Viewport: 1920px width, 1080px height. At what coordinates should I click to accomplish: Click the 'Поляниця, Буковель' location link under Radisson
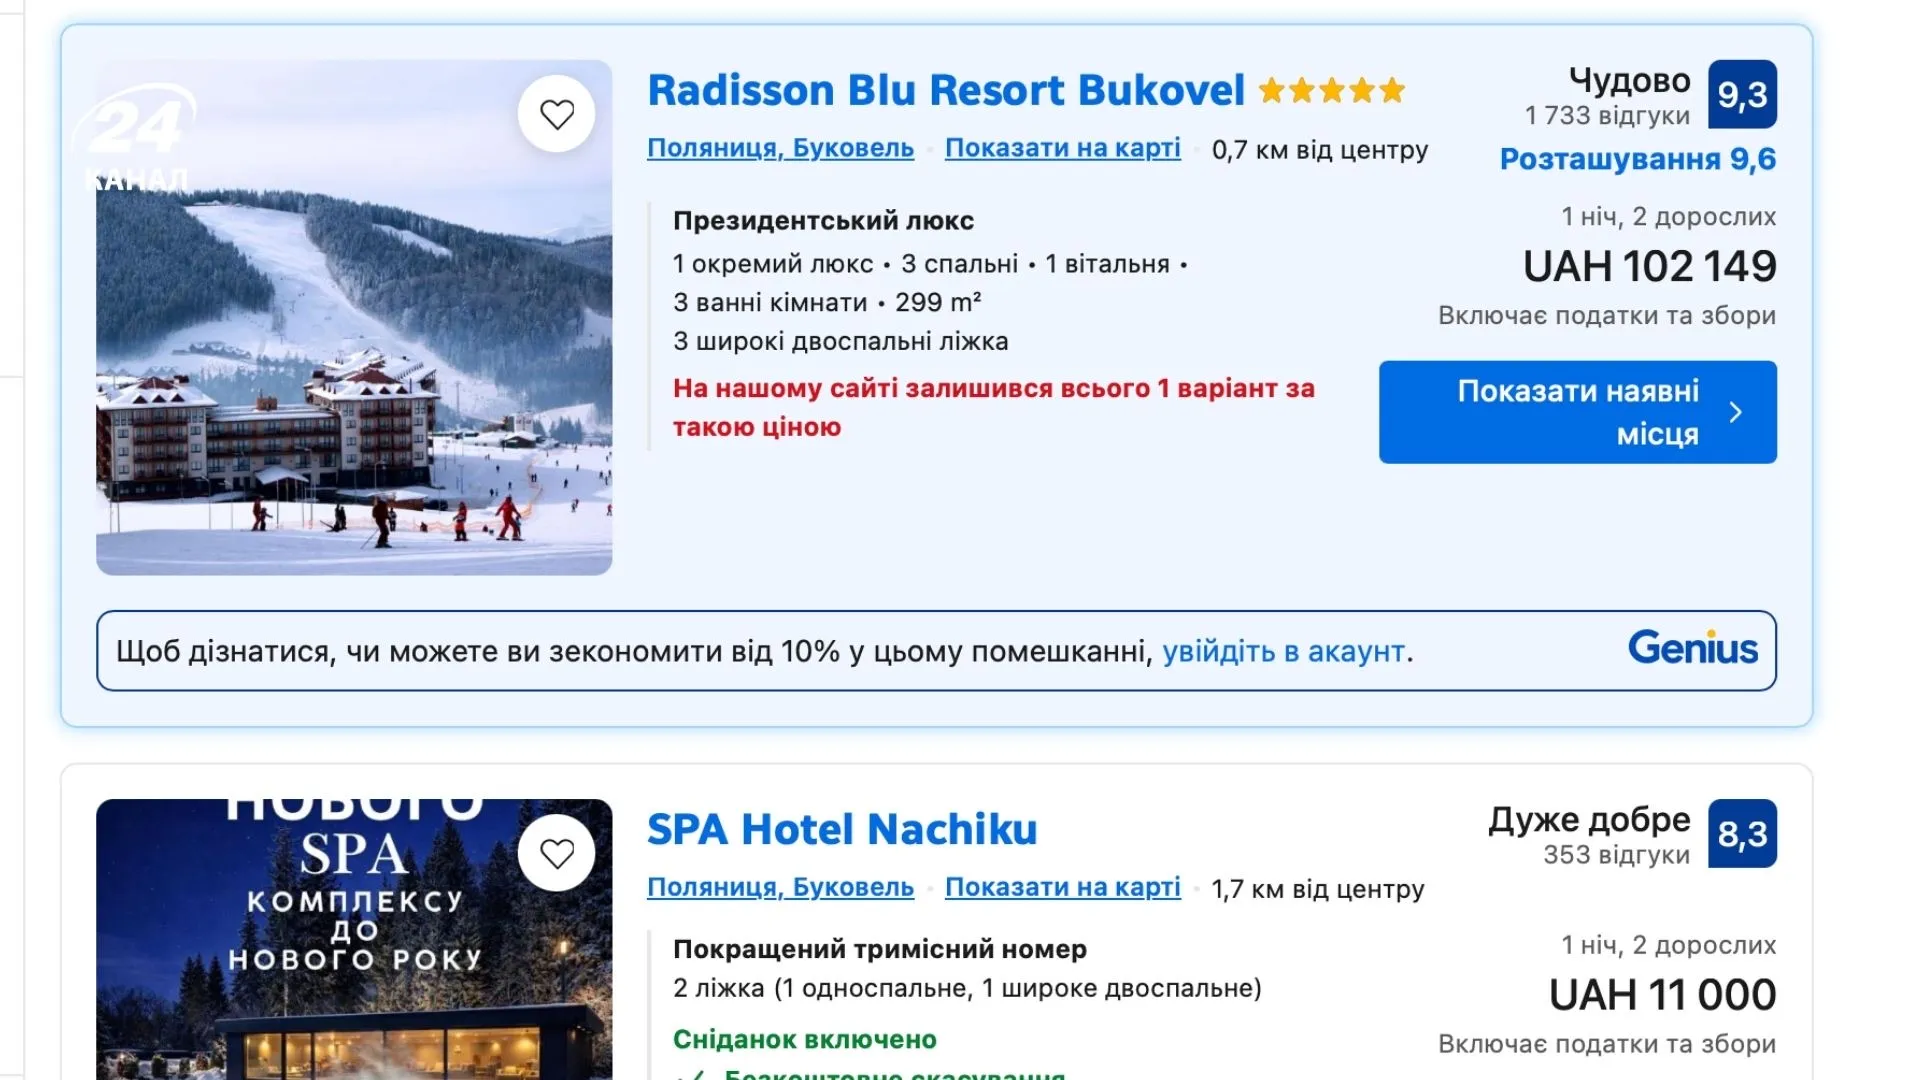(x=780, y=147)
